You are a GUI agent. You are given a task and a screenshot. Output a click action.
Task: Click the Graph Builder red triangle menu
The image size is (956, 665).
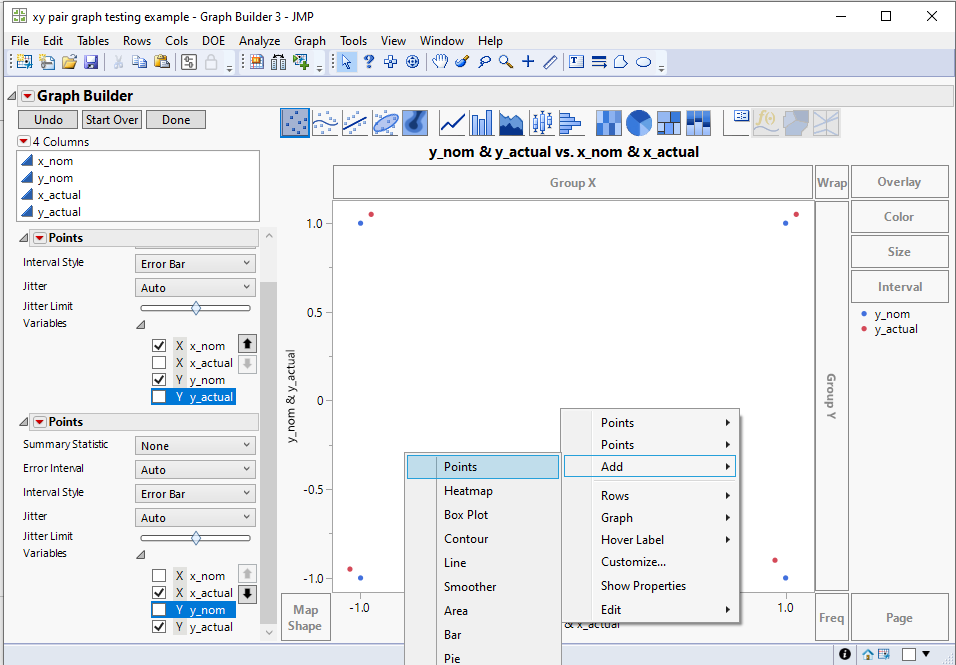click(x=27, y=97)
